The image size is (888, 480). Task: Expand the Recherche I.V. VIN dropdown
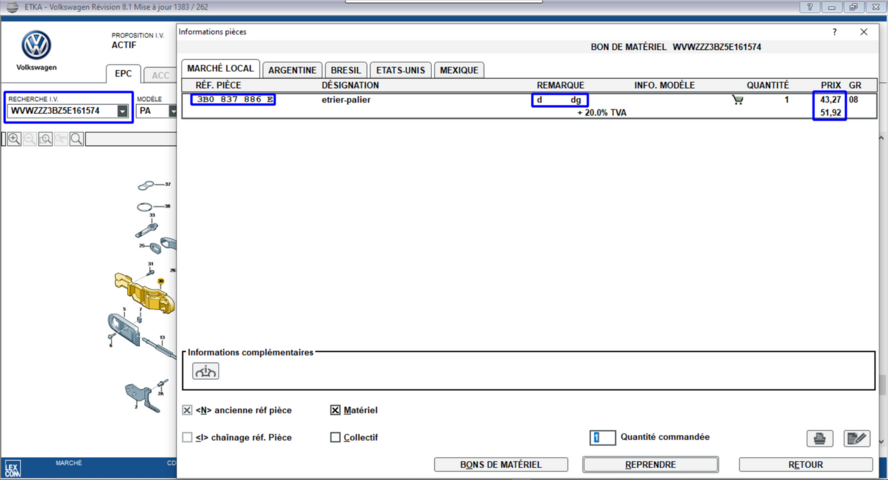pyautogui.click(x=122, y=111)
